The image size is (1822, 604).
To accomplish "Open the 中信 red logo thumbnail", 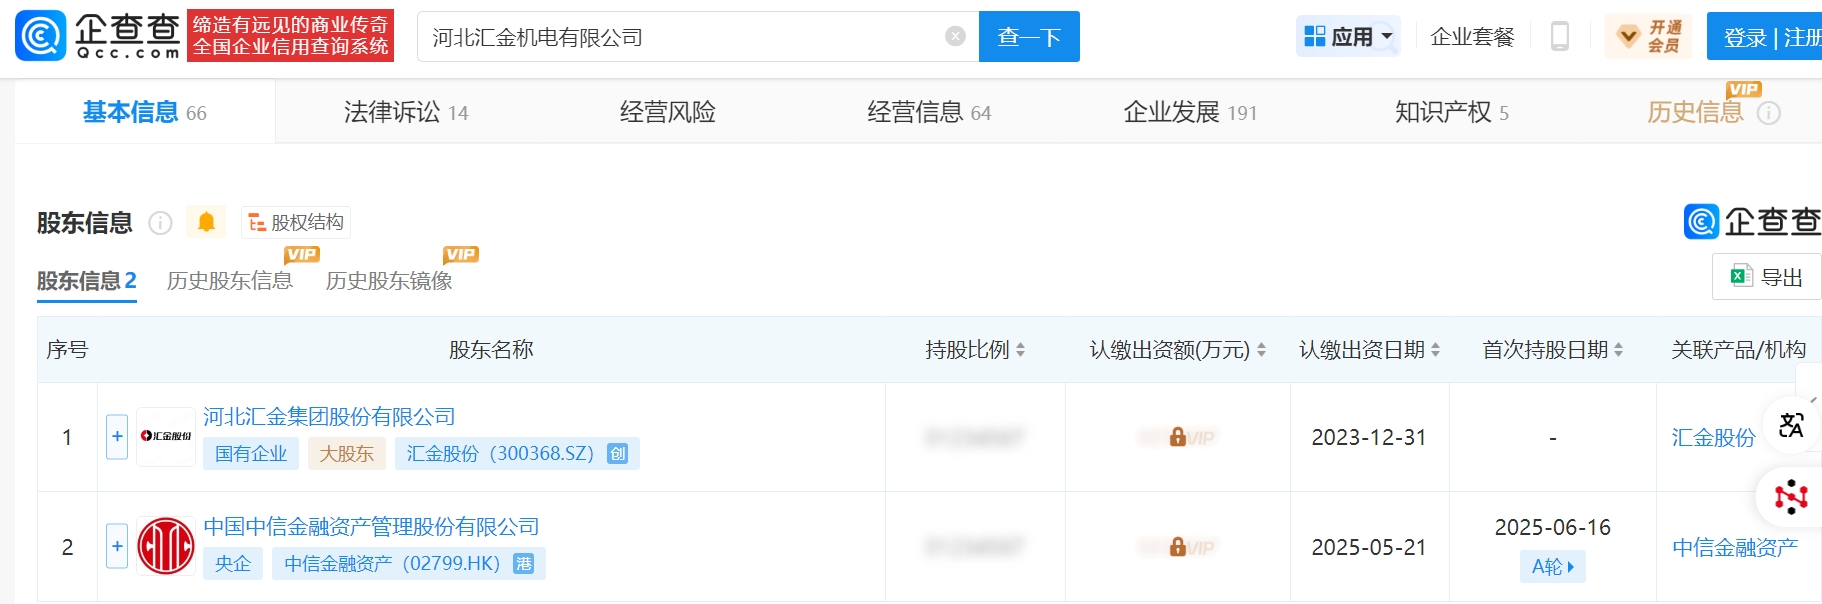I will tap(166, 546).
